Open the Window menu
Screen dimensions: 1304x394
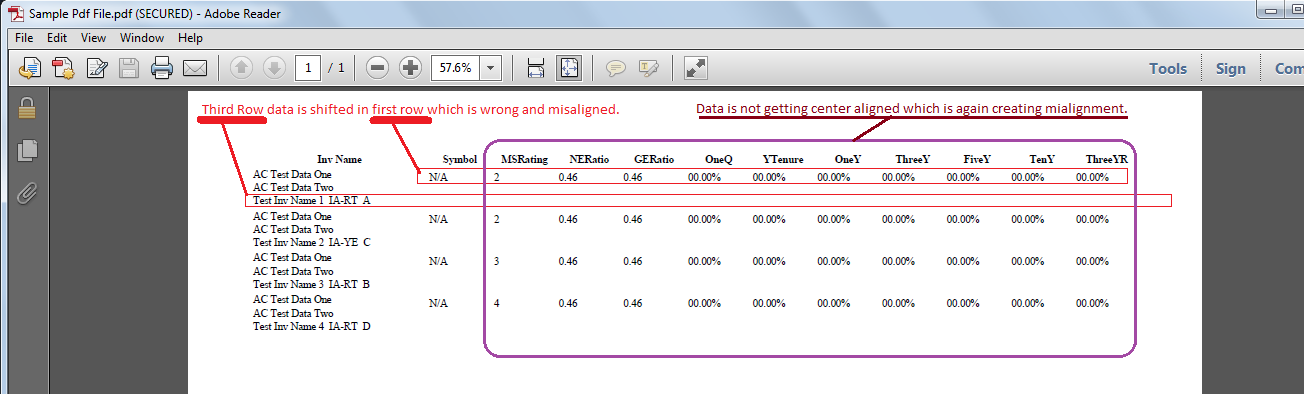point(142,38)
